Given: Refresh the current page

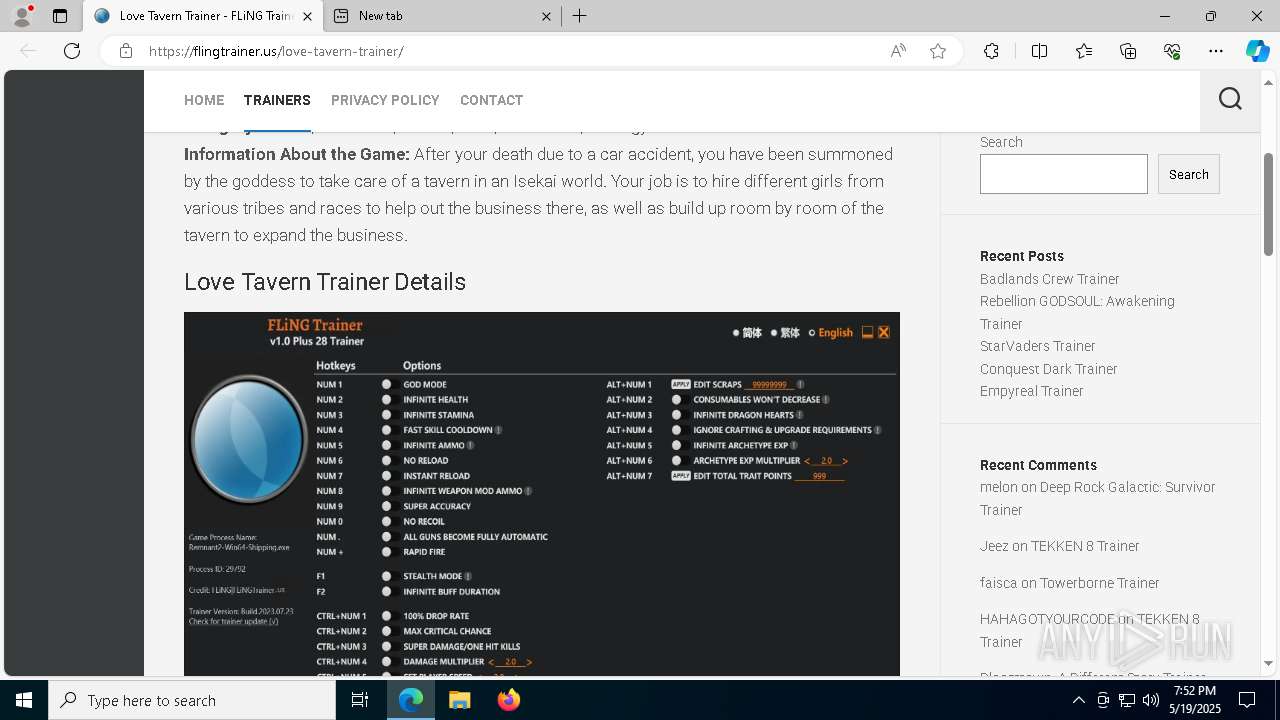Looking at the screenshot, I should tap(72, 51).
